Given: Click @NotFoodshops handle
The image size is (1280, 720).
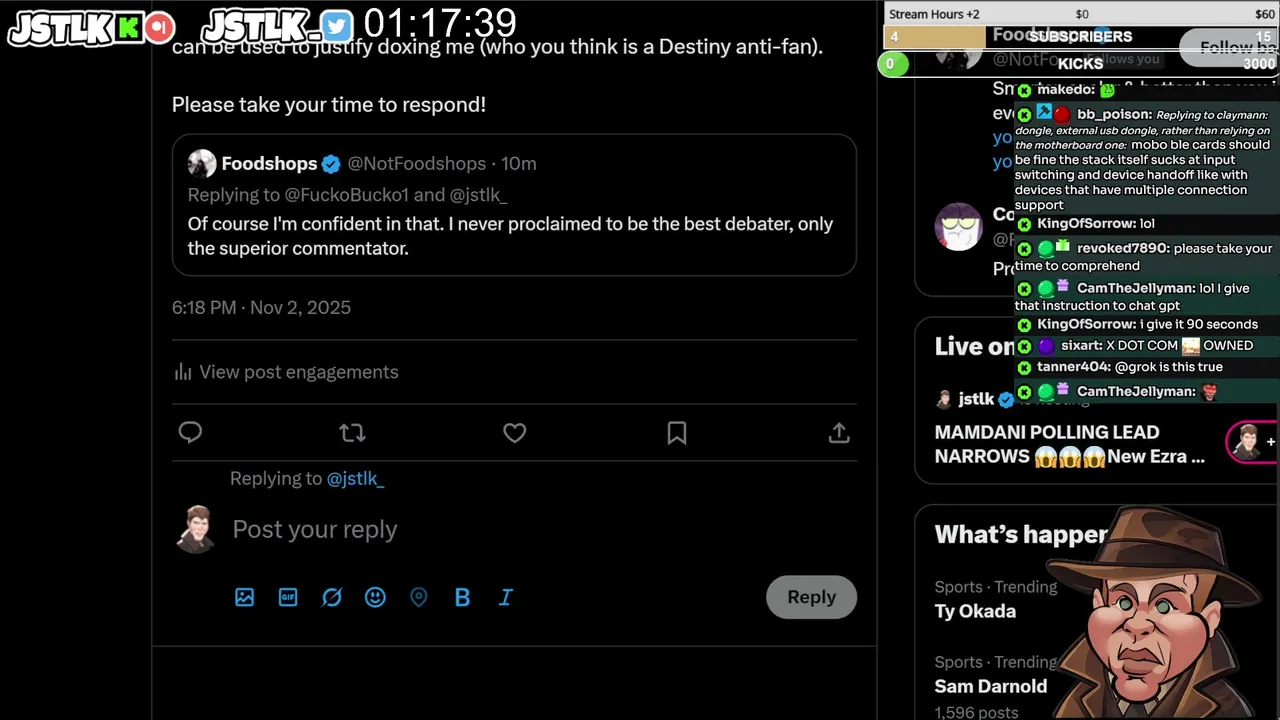Looking at the screenshot, I should [x=416, y=164].
